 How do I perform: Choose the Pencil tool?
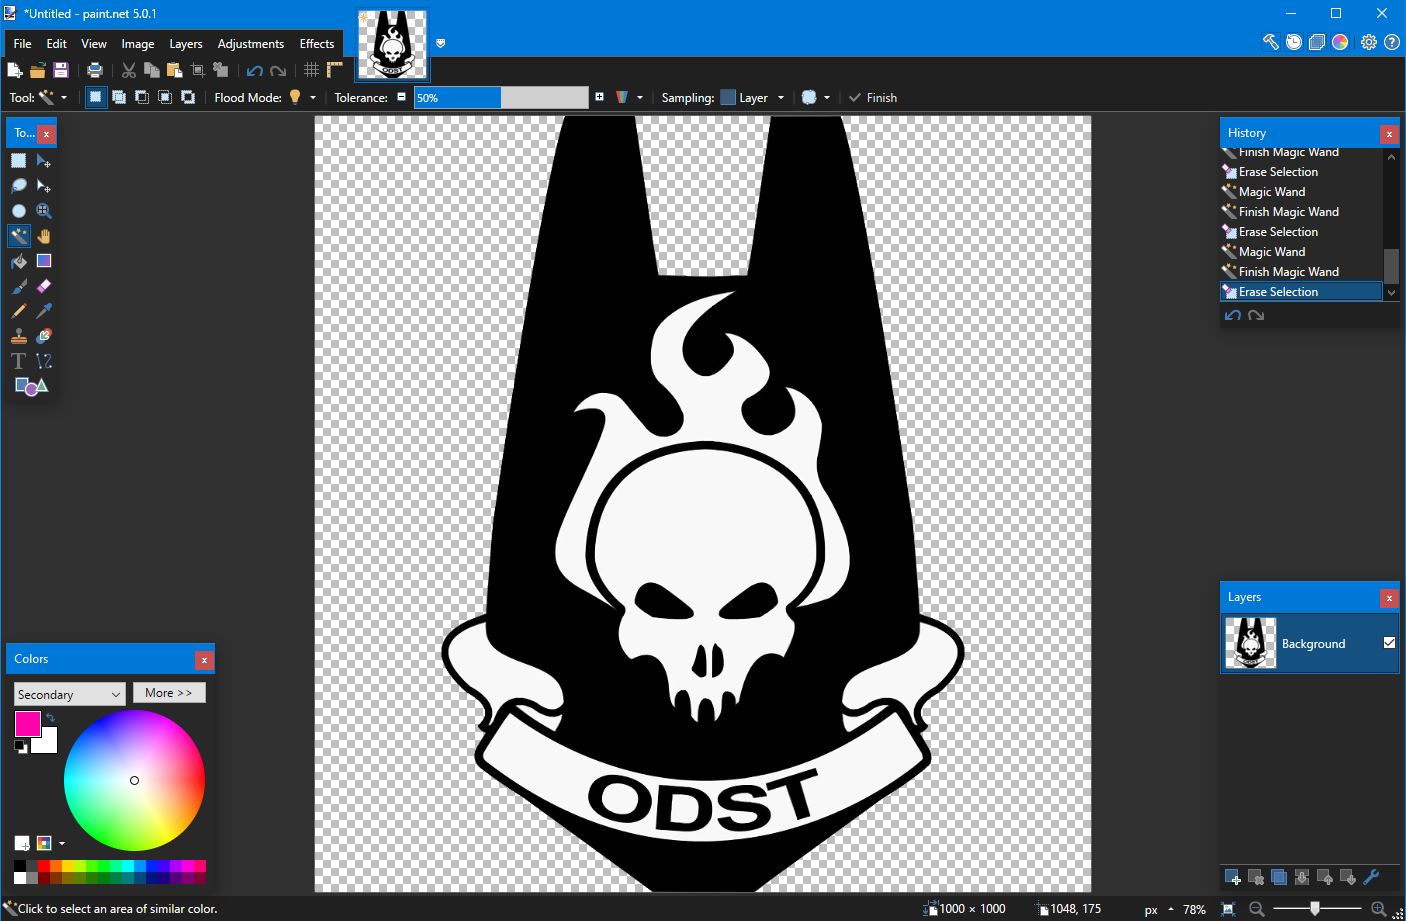coord(19,311)
